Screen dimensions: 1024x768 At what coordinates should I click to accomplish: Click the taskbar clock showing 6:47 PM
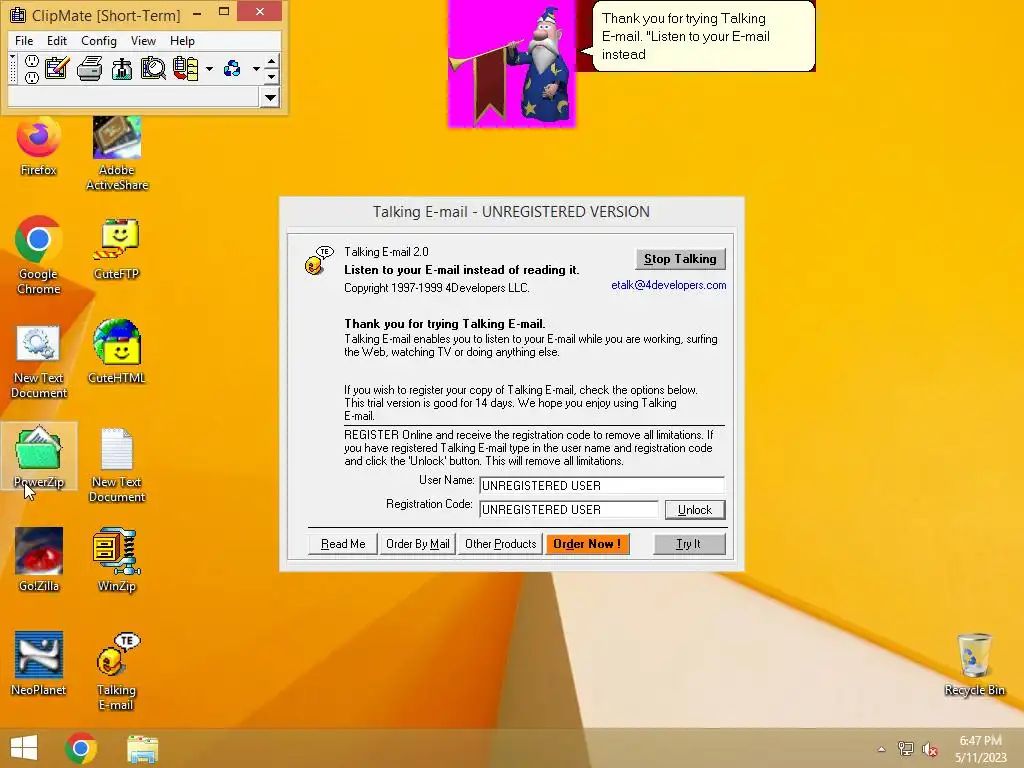click(980, 749)
